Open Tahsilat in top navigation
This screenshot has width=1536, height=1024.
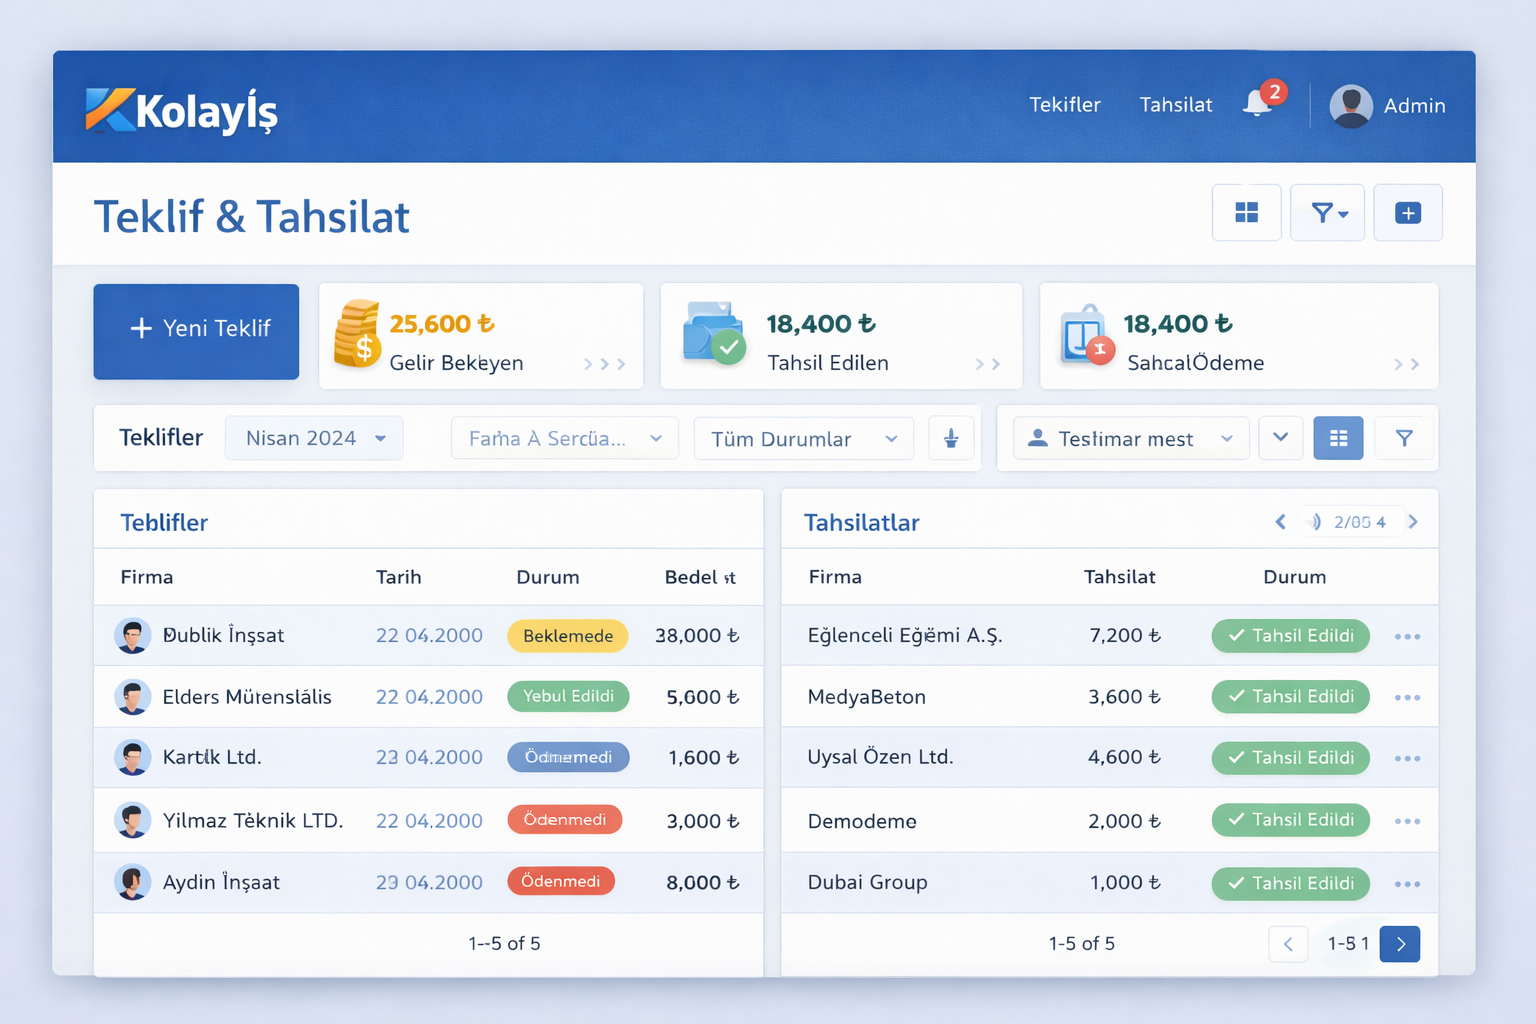pos(1175,105)
